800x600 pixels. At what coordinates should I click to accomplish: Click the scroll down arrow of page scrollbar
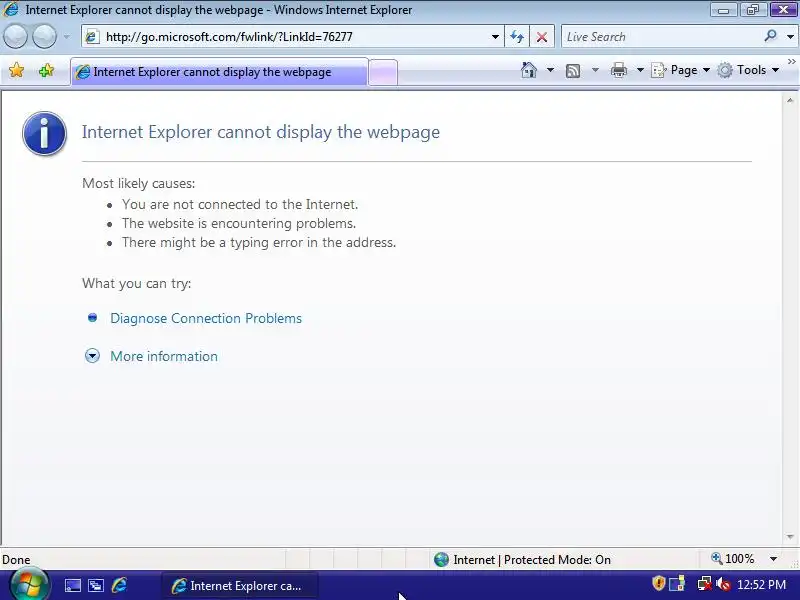[x=790, y=537]
